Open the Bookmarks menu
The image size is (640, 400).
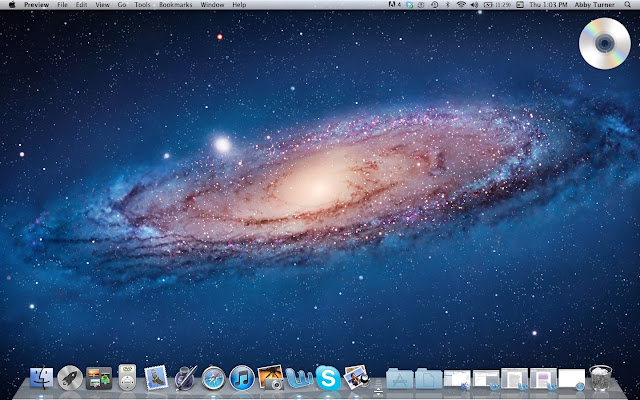(x=176, y=5)
